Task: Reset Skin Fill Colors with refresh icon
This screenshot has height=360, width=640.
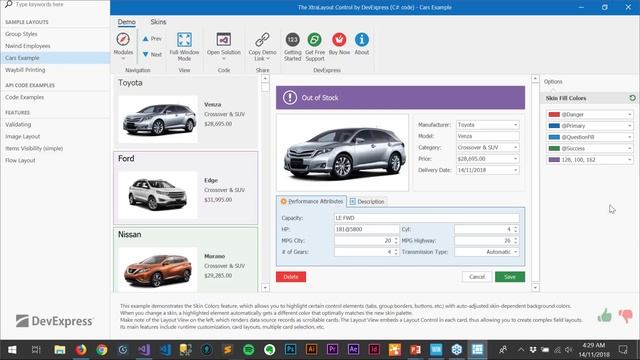Action: pos(632,98)
